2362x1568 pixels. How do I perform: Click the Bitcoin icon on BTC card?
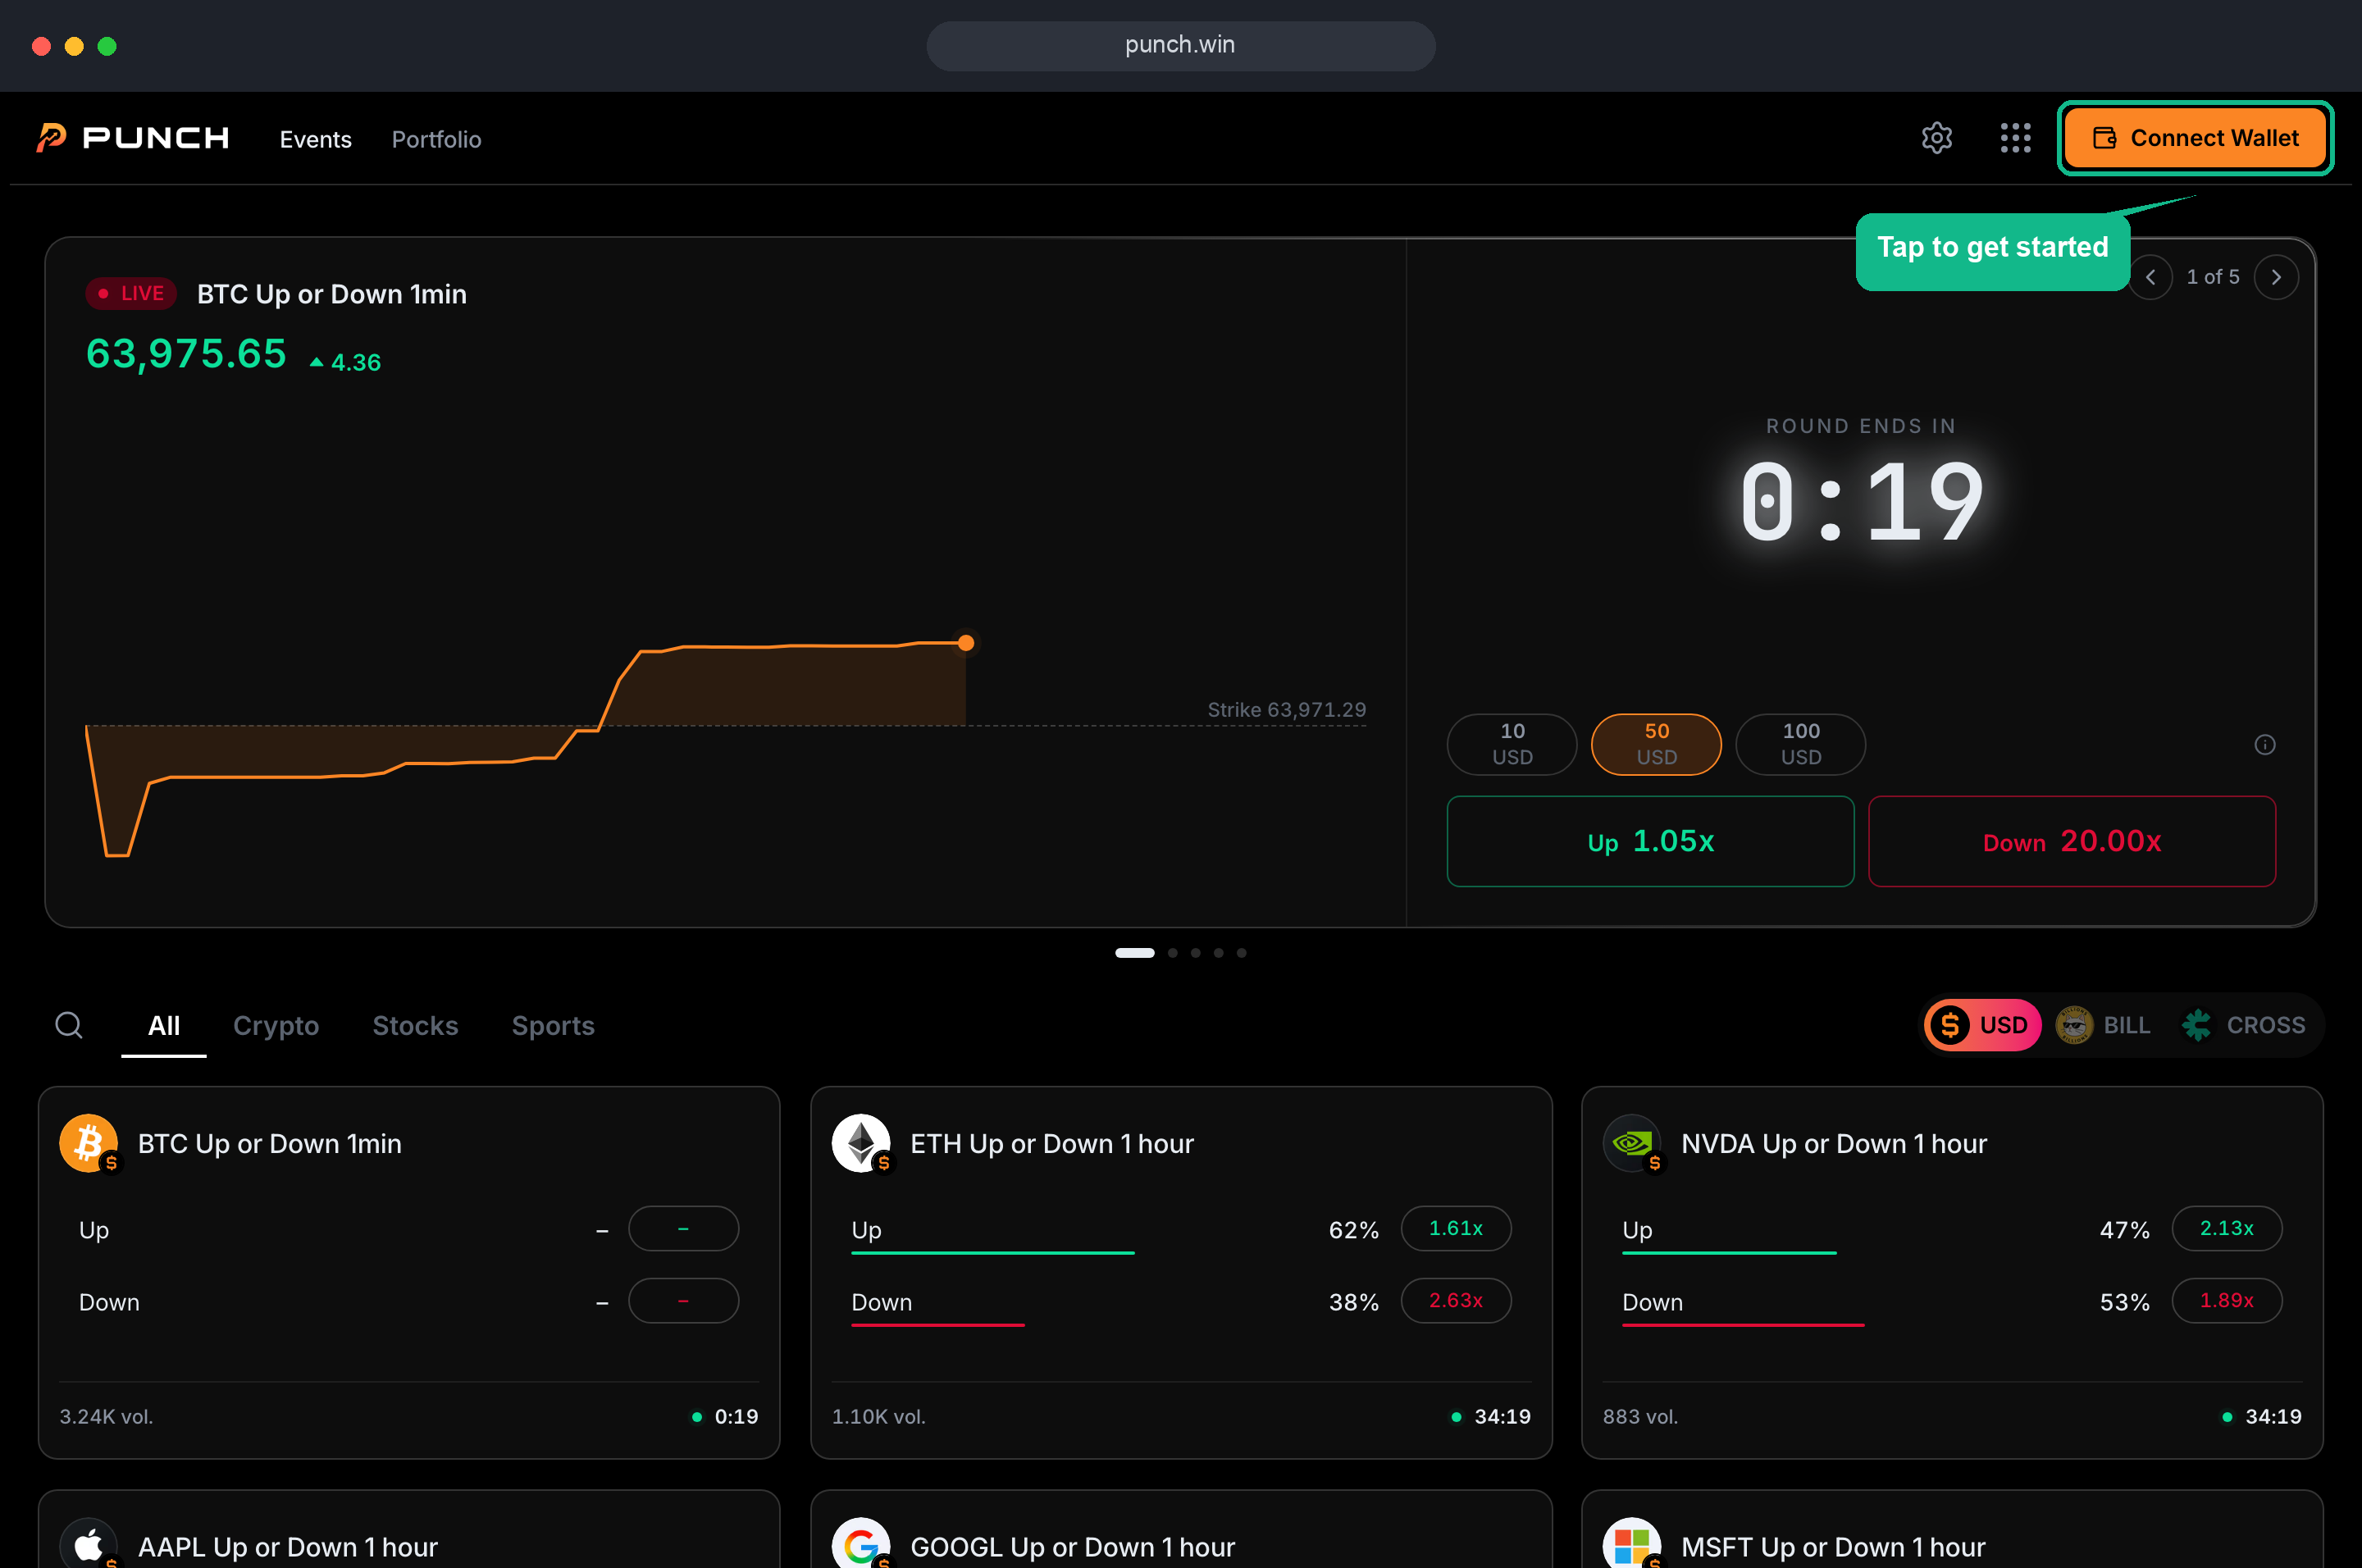click(88, 1143)
